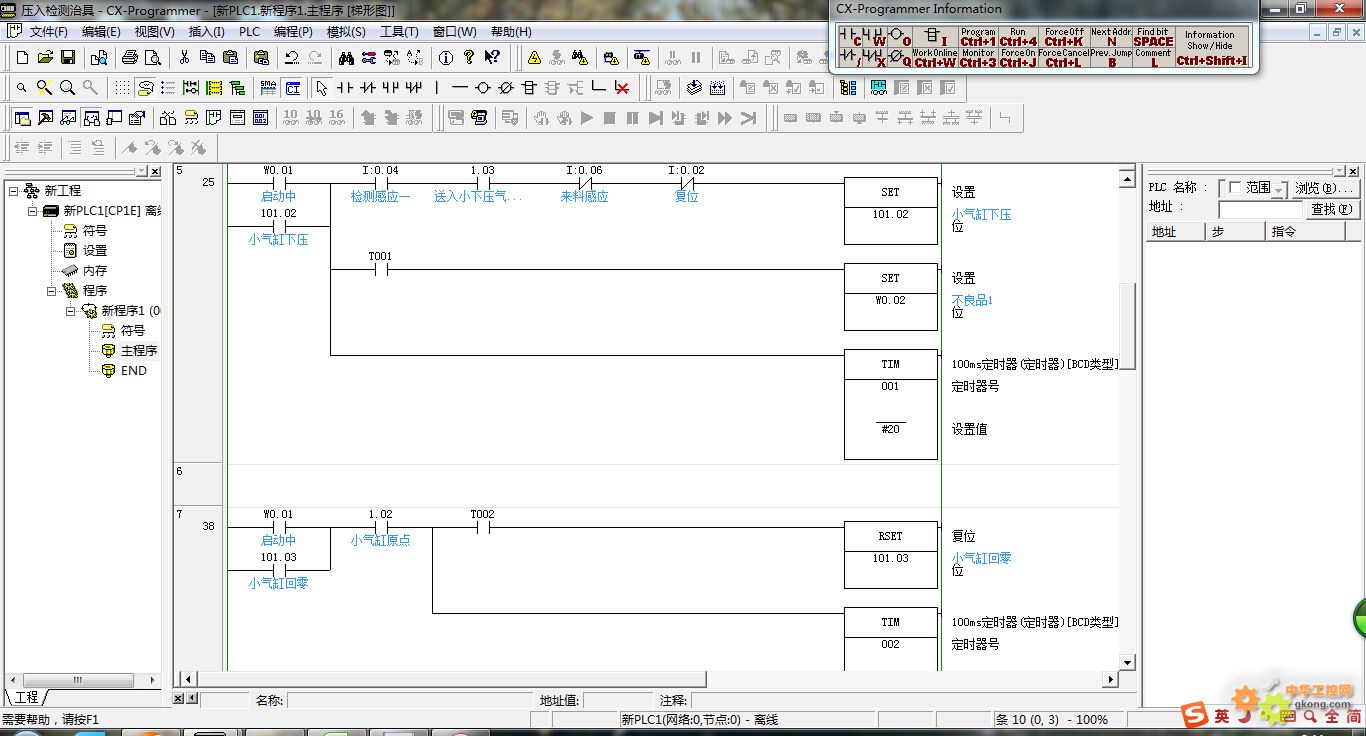Image resolution: width=1366 pixels, height=736 pixels.
Task: Click inside the 地址 input field
Action: 1260,210
